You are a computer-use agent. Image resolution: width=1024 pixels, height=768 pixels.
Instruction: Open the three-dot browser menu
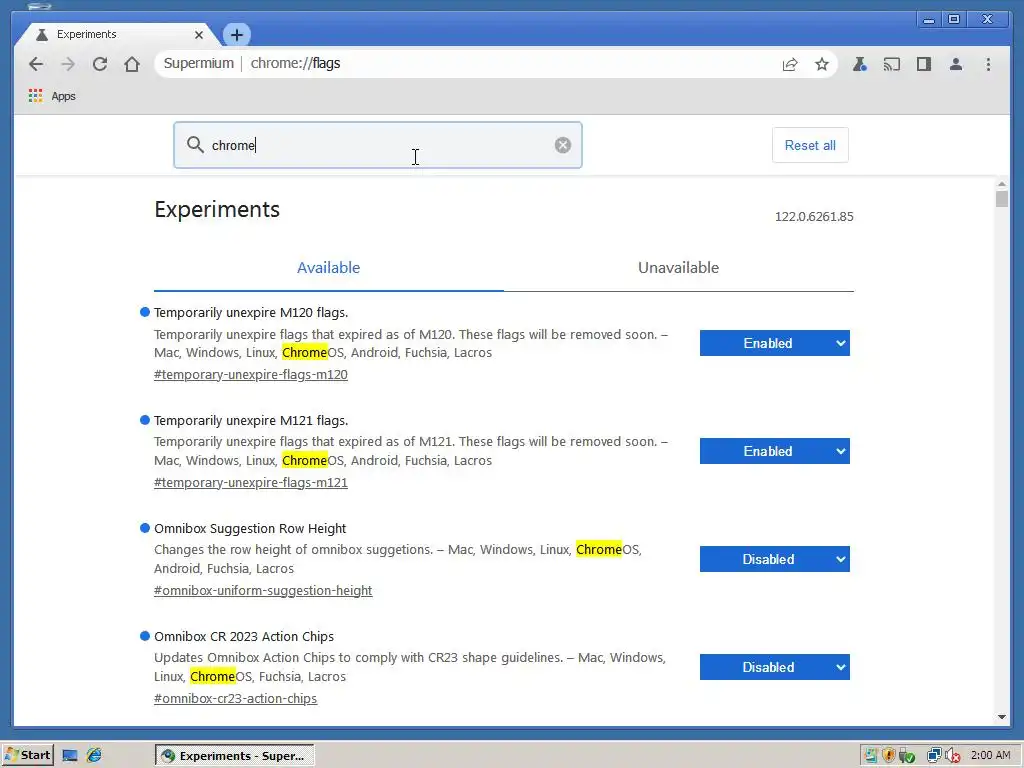pyautogui.click(x=988, y=64)
